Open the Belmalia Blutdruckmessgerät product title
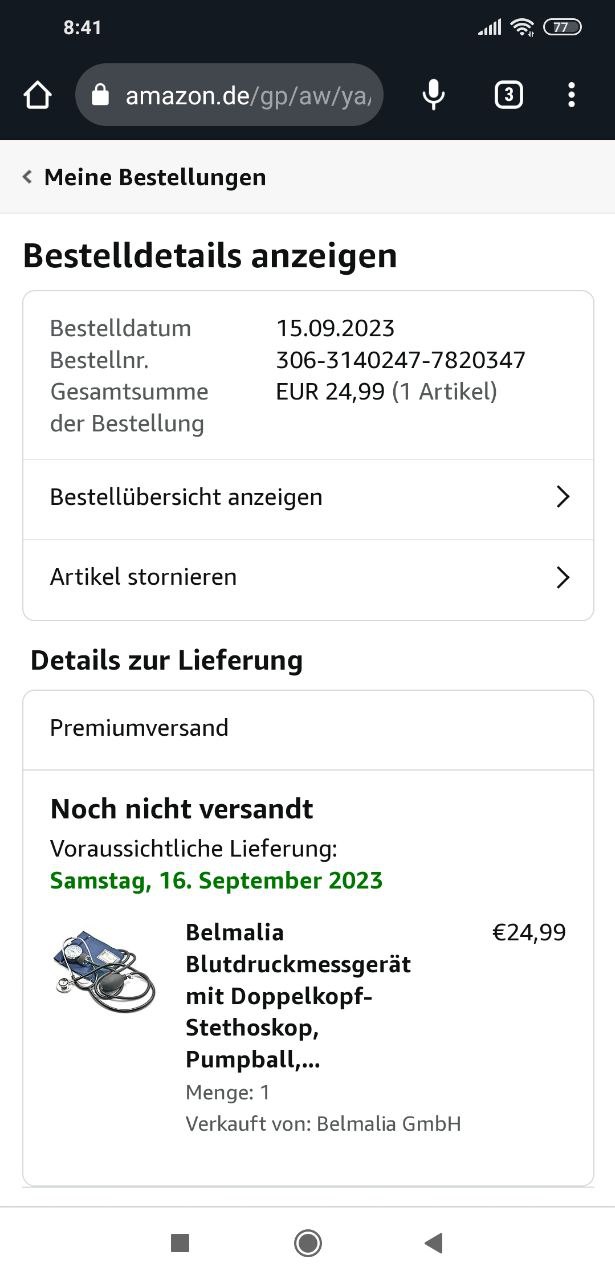The height and width of the screenshot is (1280, 615). [x=298, y=996]
